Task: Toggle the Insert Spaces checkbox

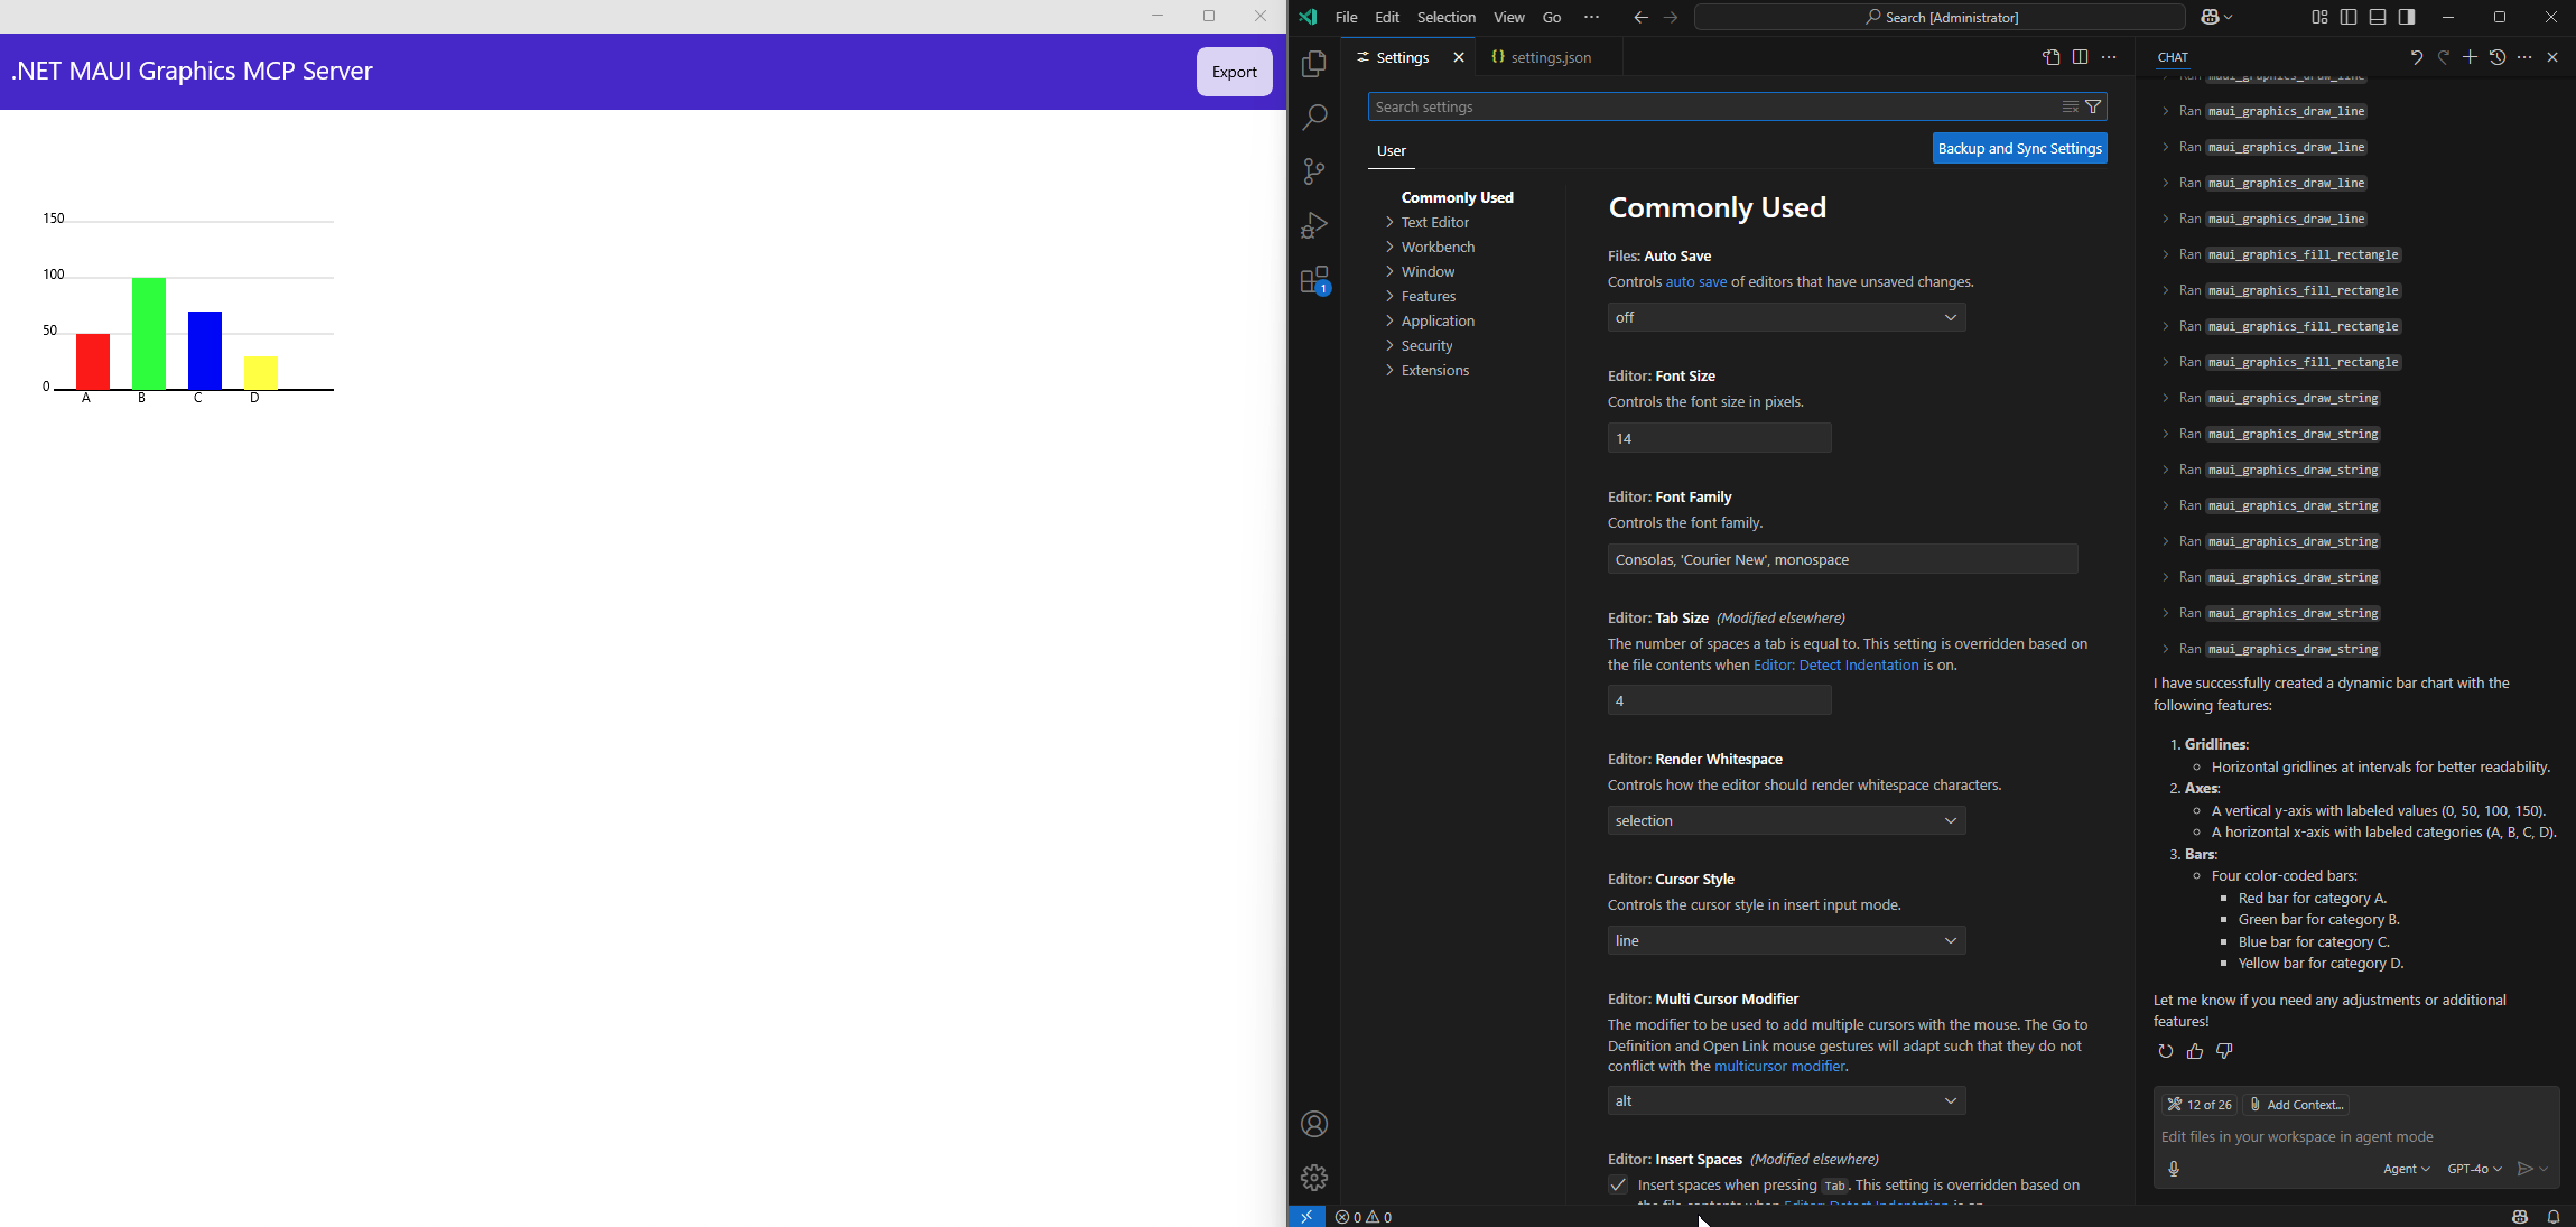Action: [1618, 1185]
